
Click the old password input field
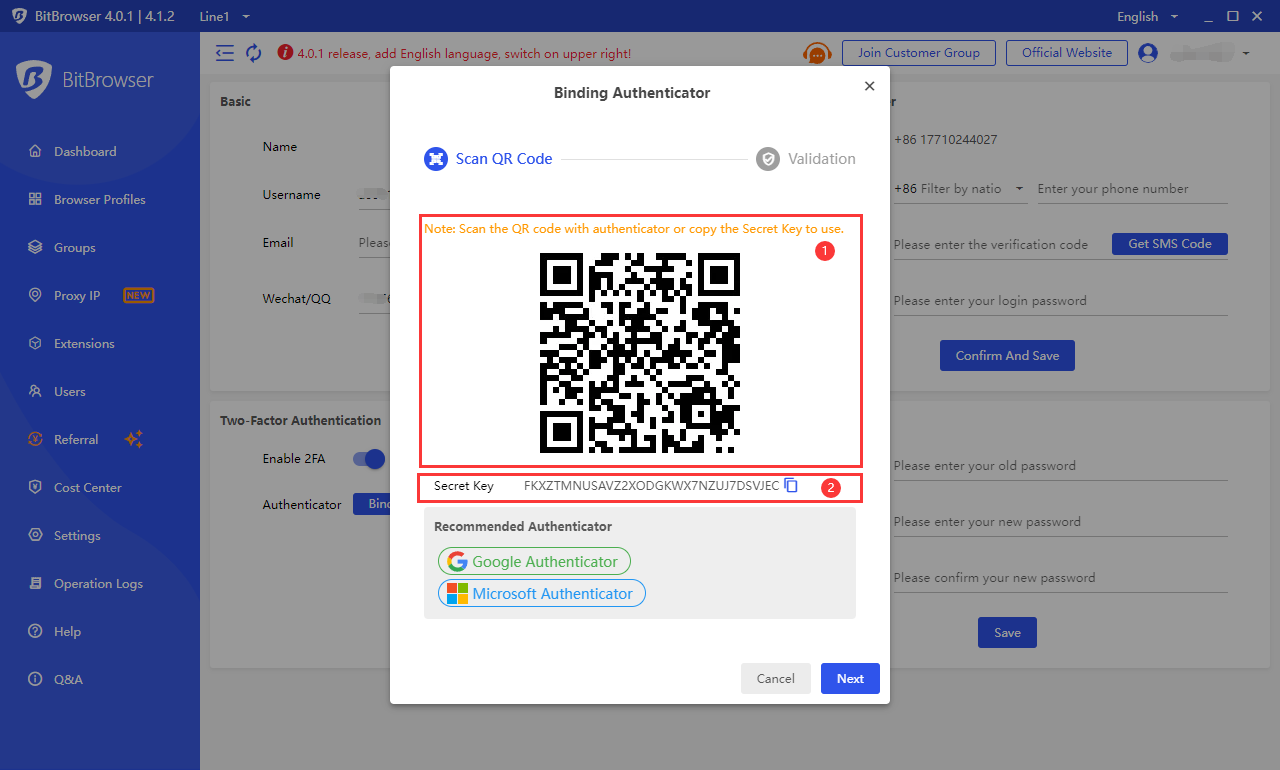(1060, 465)
